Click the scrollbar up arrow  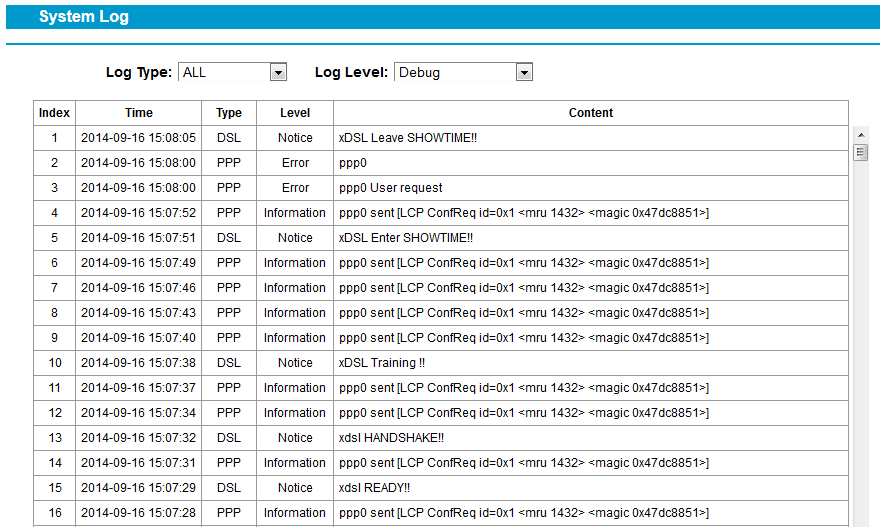(861, 135)
